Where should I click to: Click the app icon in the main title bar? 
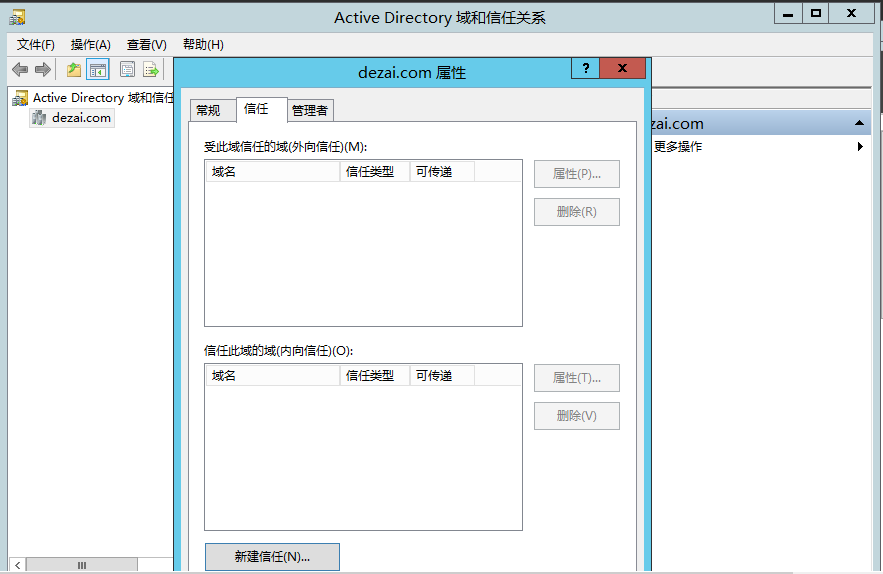17,17
